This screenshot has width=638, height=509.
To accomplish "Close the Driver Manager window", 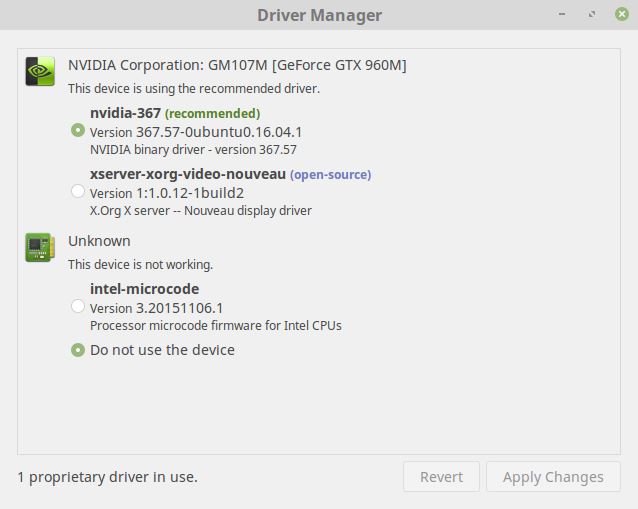I will click(x=622, y=14).
